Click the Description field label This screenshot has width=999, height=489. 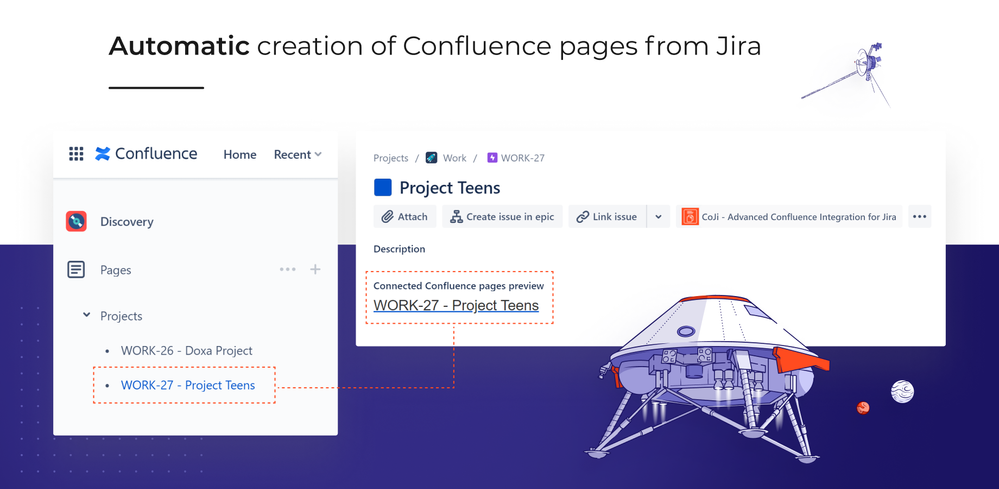(x=399, y=249)
